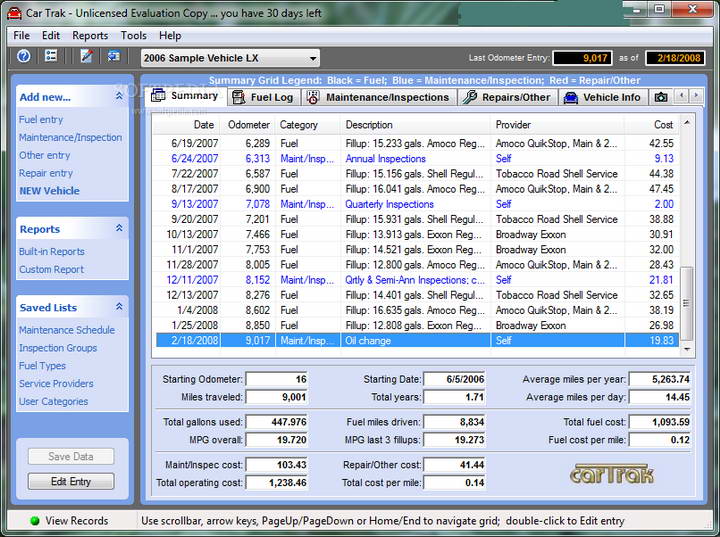Click the MPG overall value field

[x=277, y=440]
